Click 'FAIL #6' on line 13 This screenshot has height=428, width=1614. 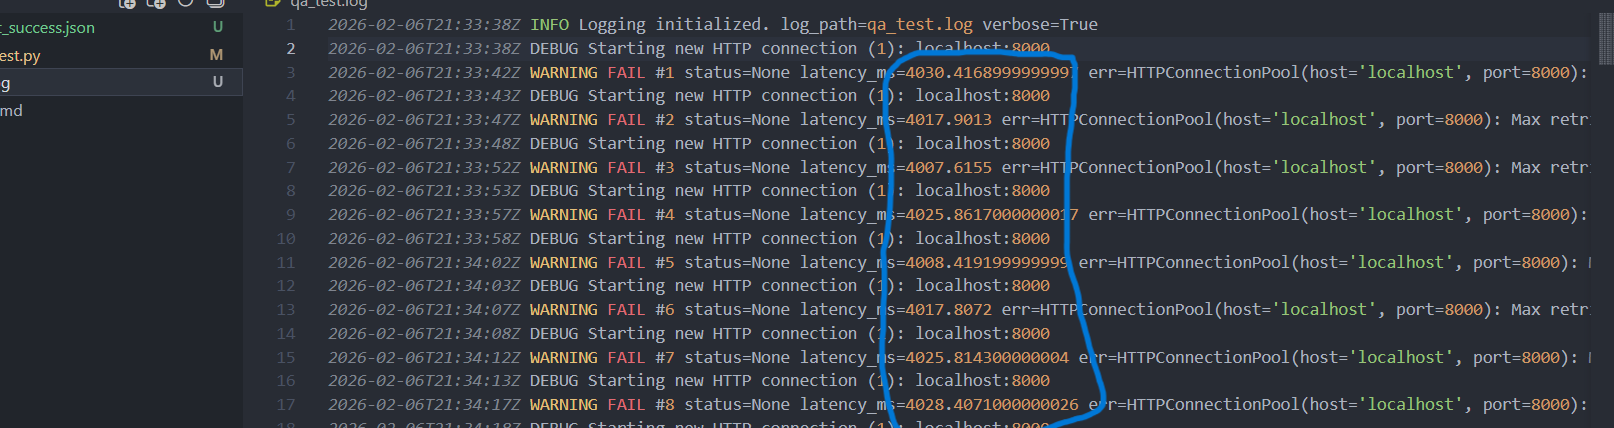coord(641,309)
